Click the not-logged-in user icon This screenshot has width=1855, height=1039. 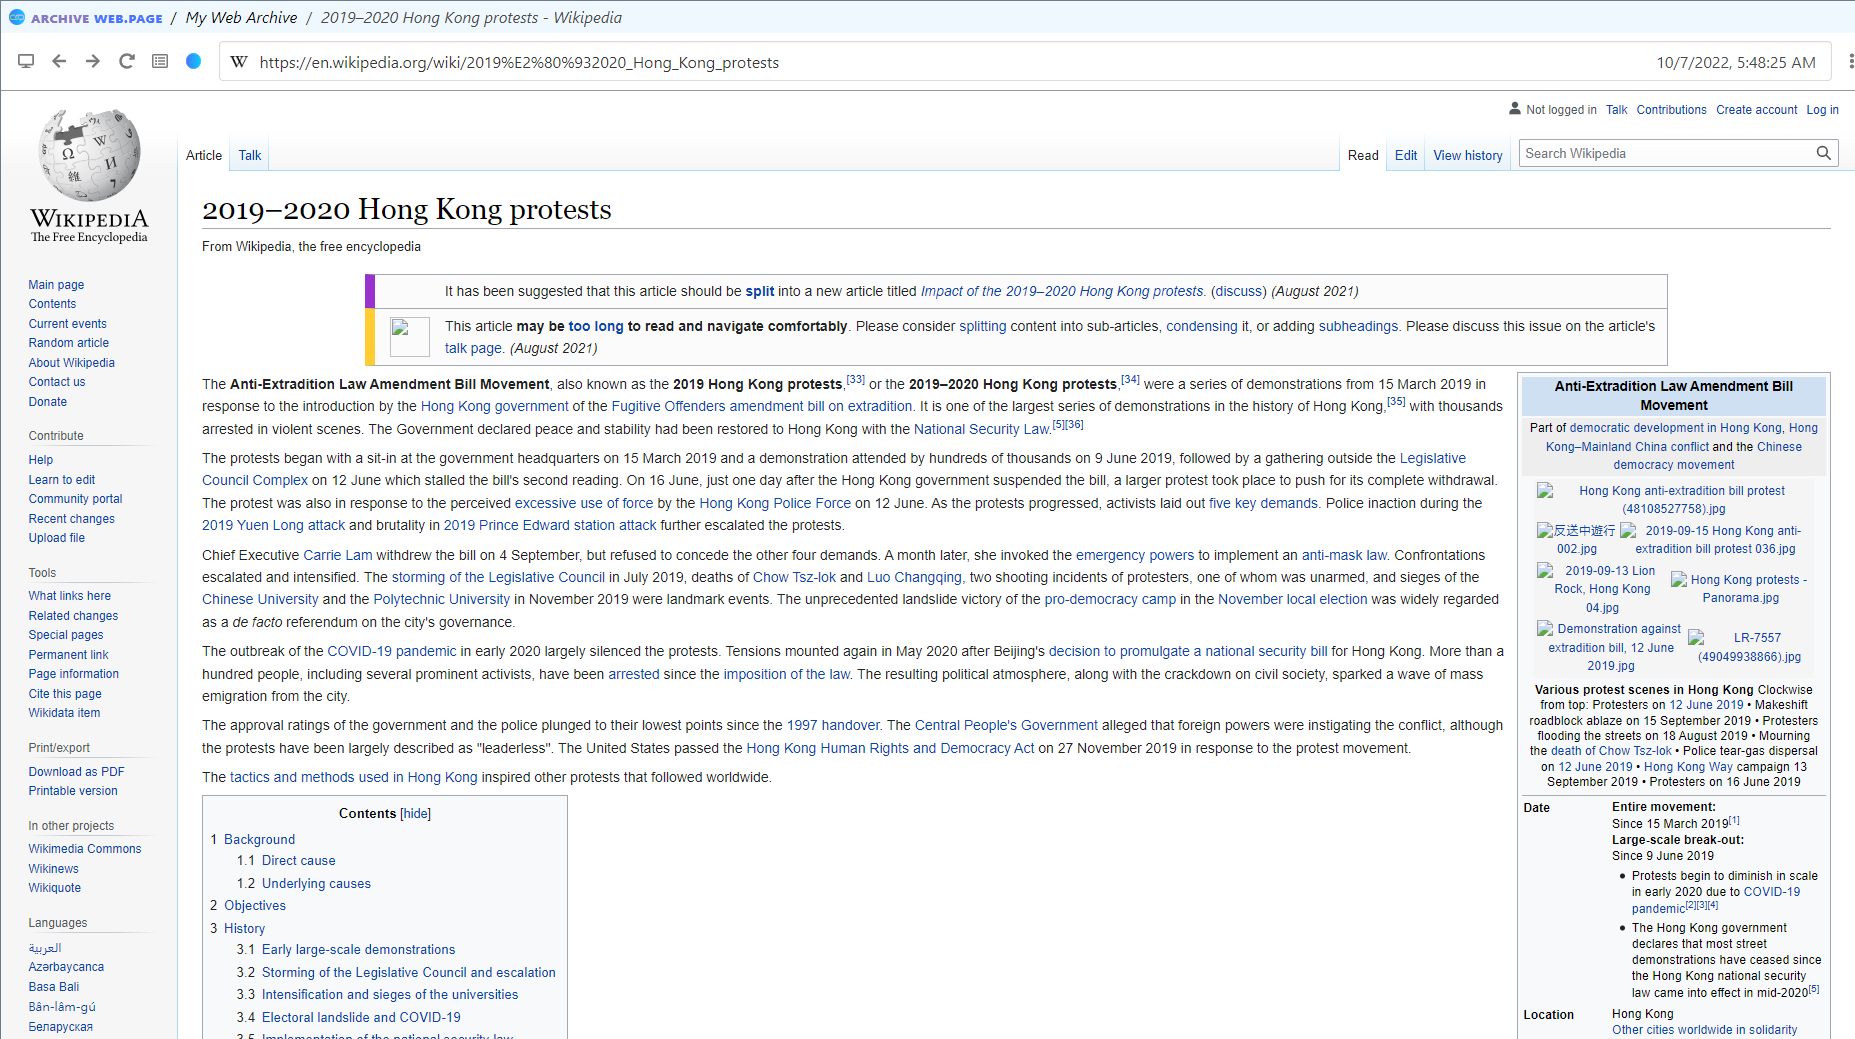point(1515,109)
